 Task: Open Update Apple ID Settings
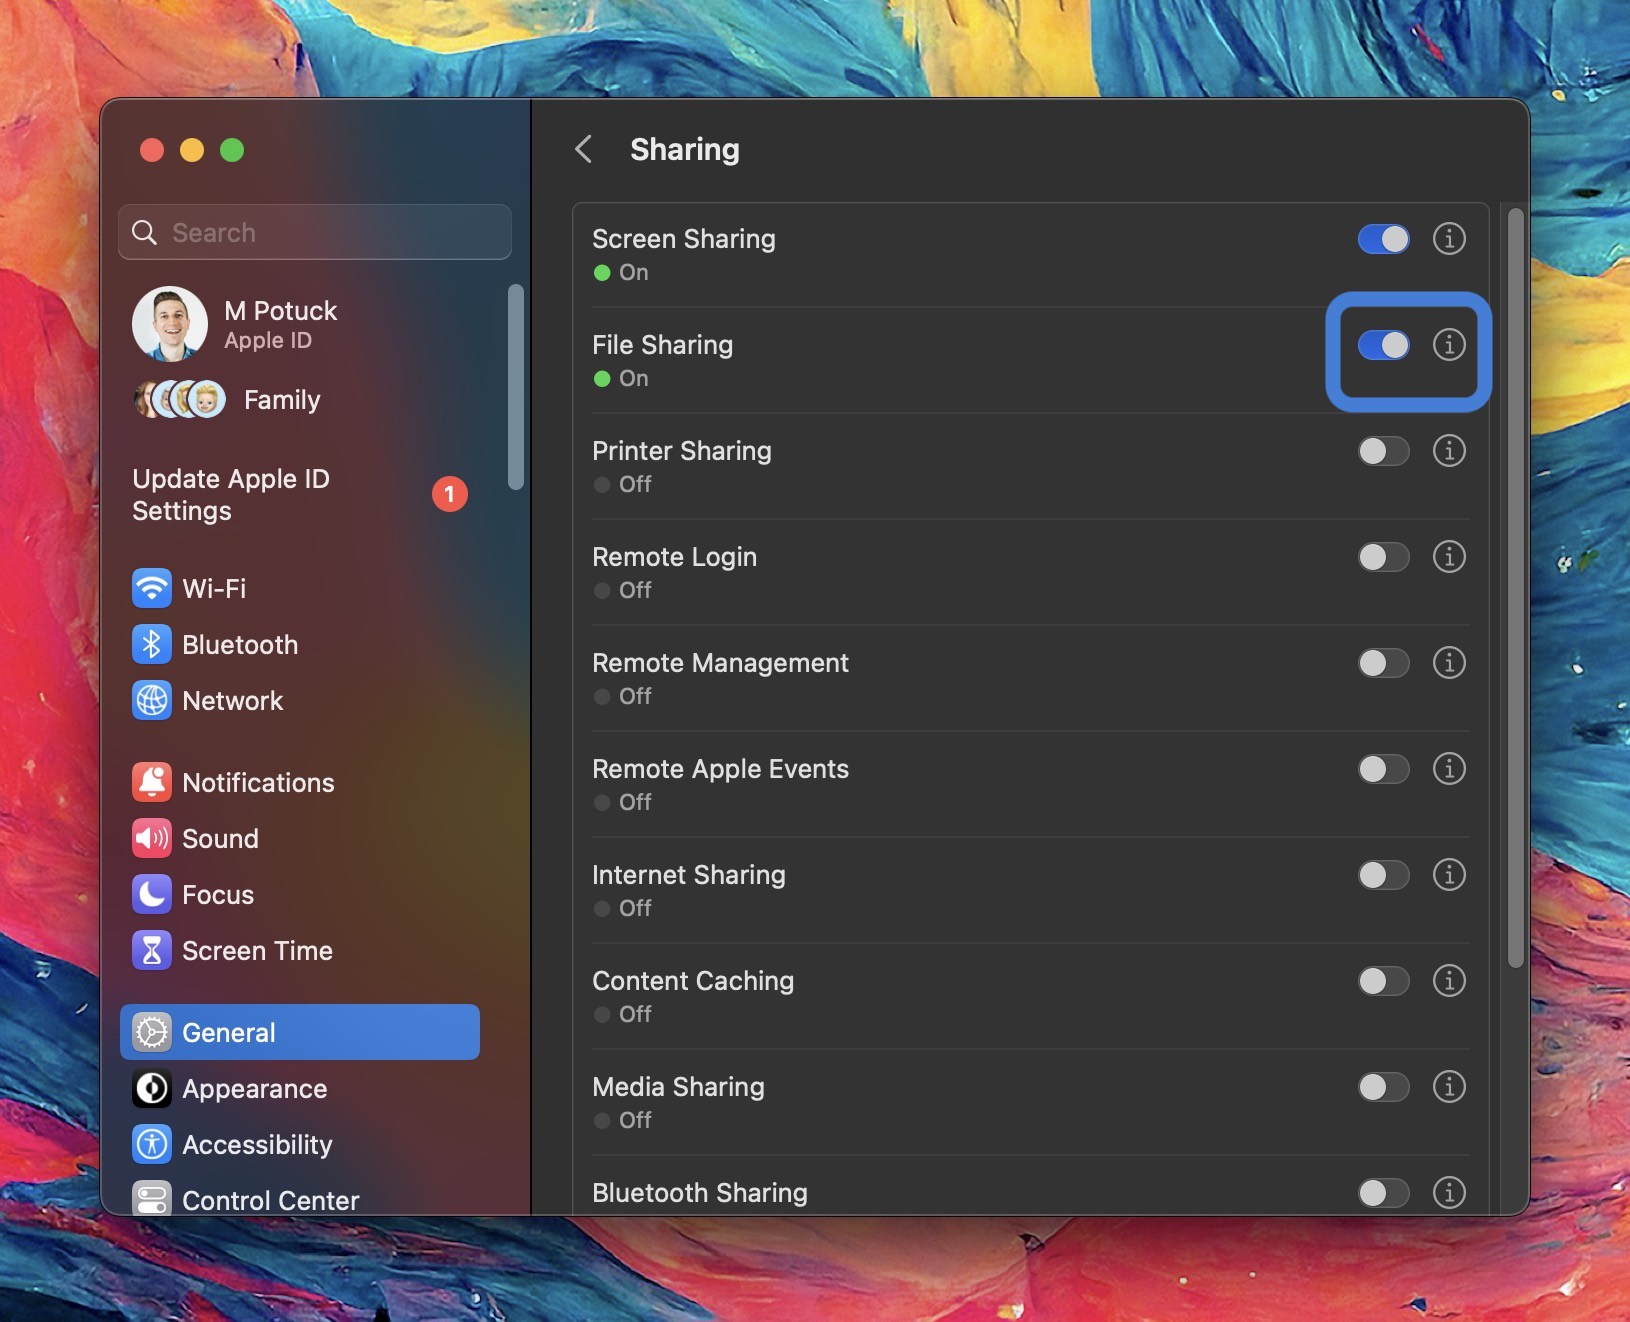pyautogui.click(x=231, y=495)
